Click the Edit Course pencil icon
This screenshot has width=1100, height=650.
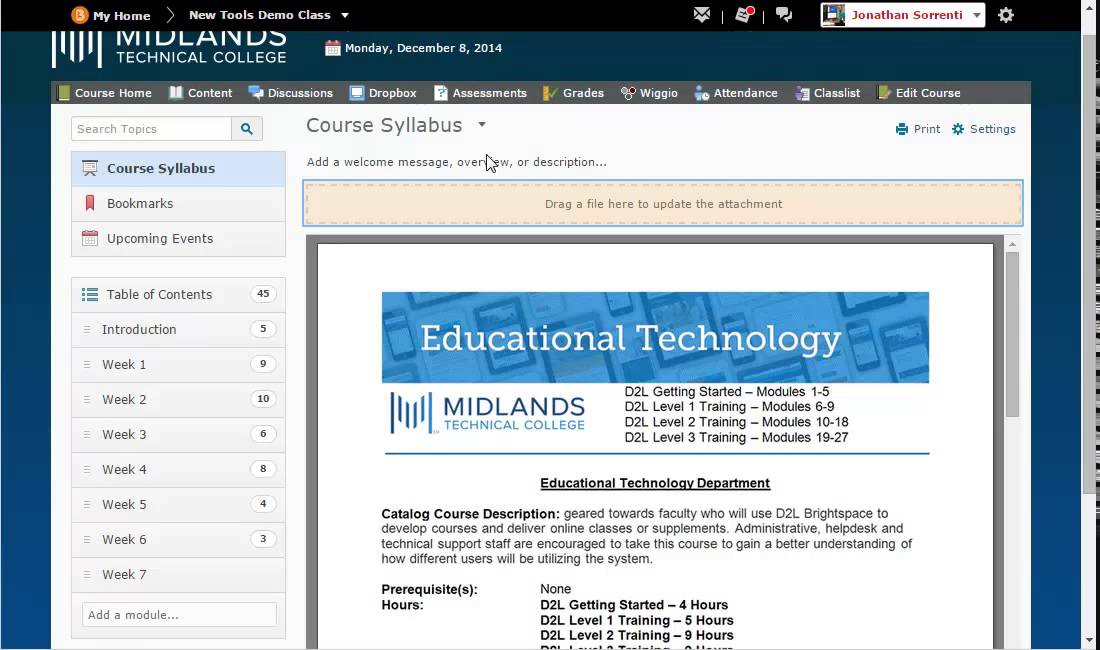click(884, 93)
